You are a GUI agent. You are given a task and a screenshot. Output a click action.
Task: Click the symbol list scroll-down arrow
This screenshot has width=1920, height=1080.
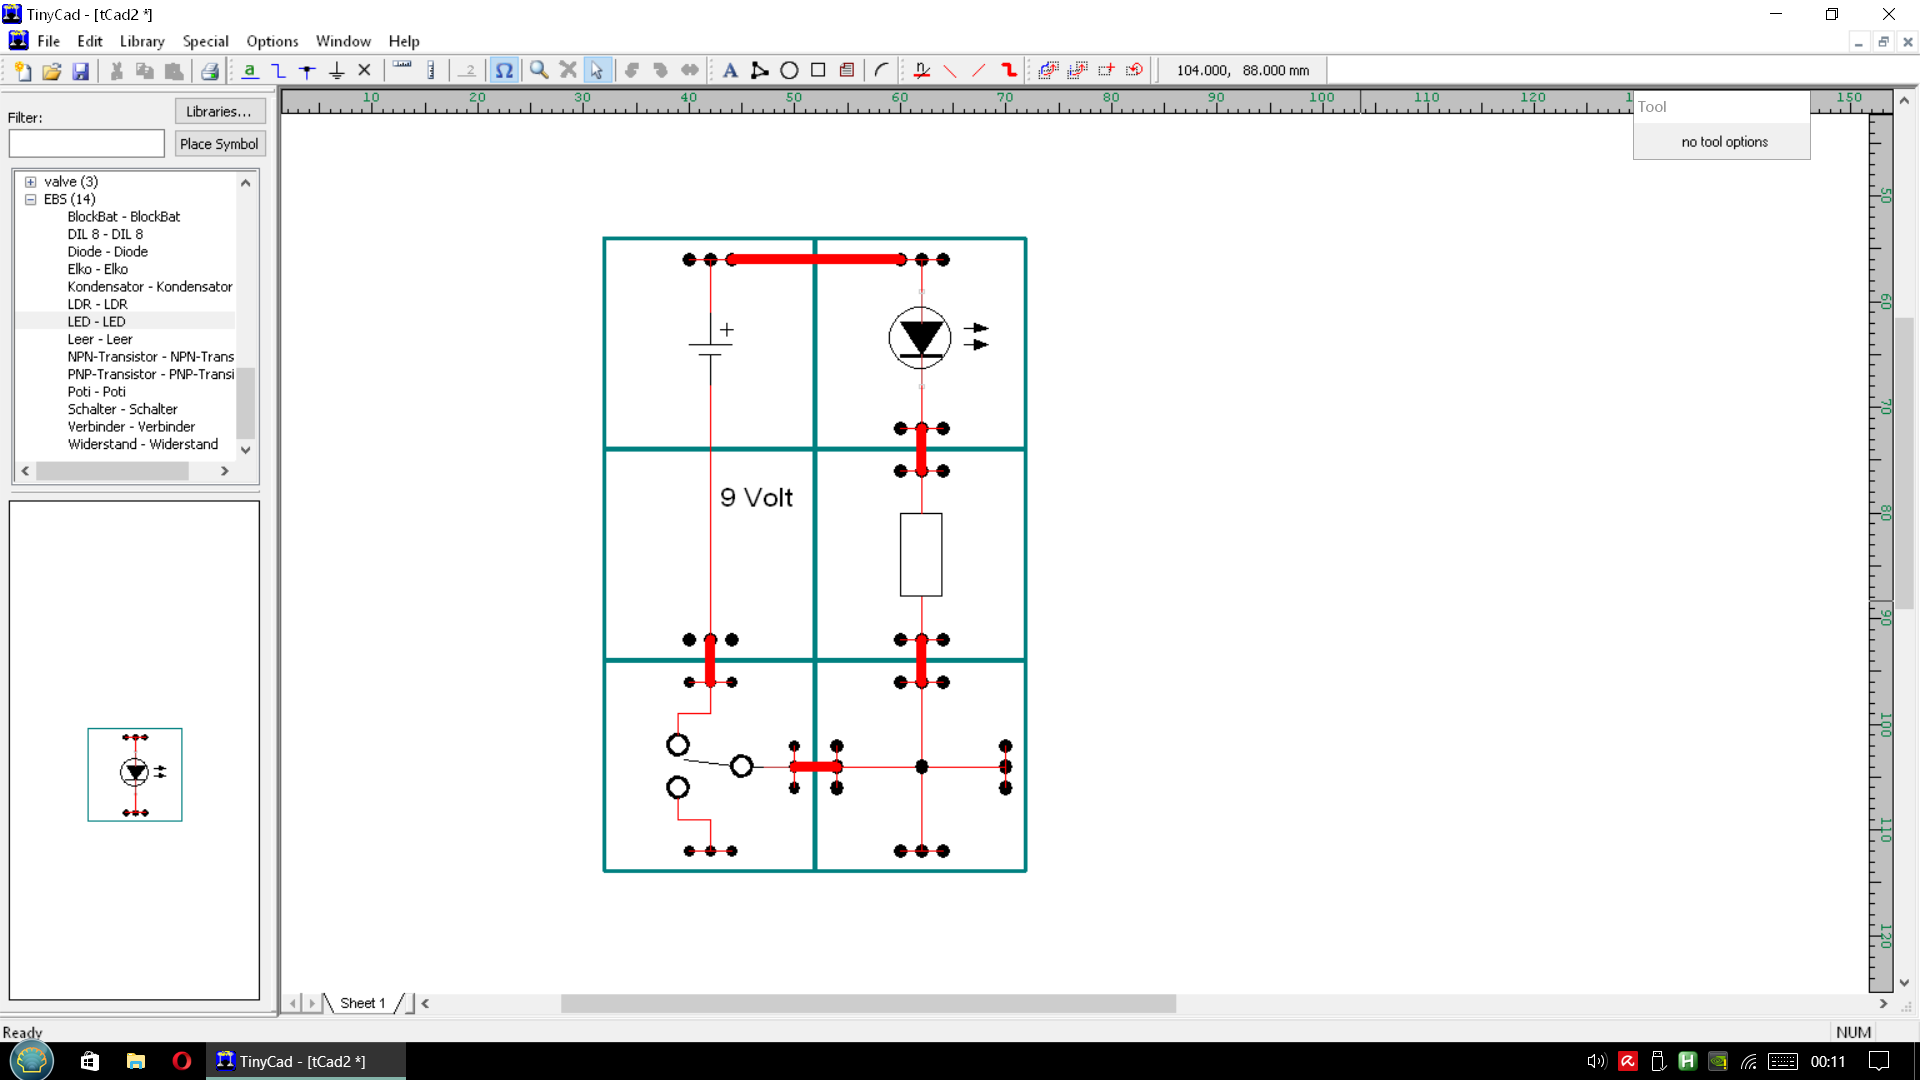245,450
